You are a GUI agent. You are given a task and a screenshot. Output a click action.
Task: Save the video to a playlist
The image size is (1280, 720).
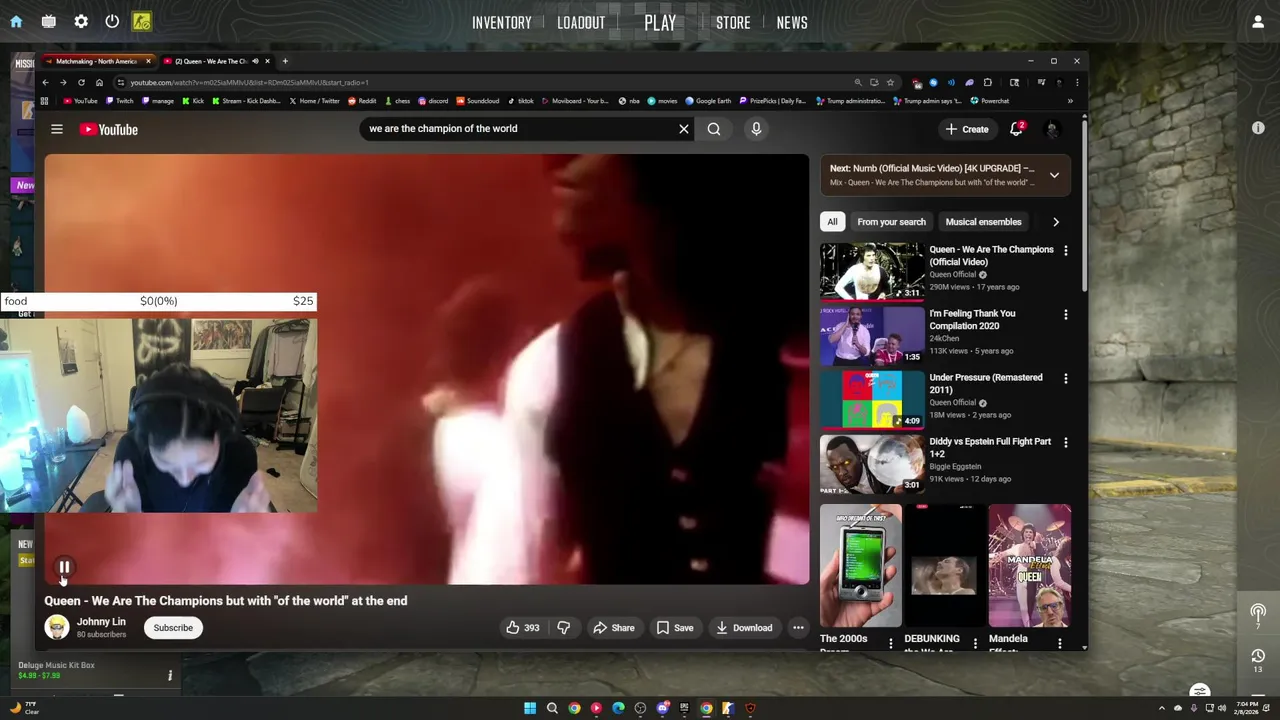675,628
